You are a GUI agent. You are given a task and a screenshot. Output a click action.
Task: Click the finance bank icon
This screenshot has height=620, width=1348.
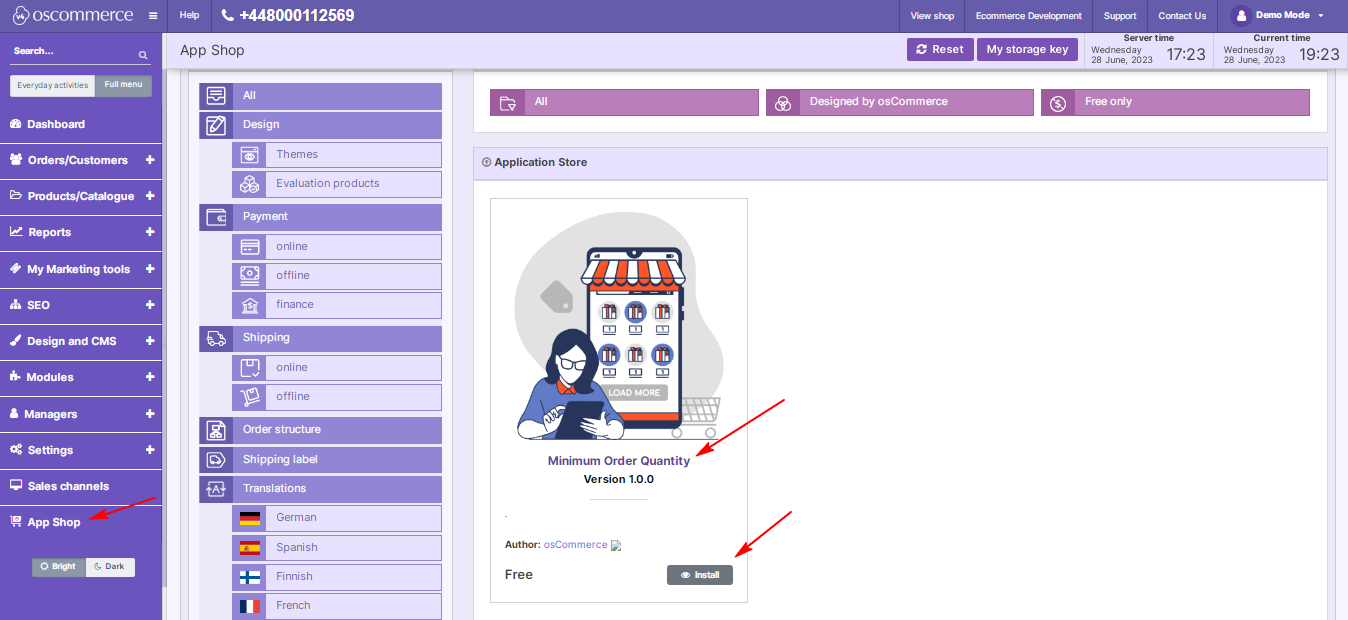click(x=249, y=305)
